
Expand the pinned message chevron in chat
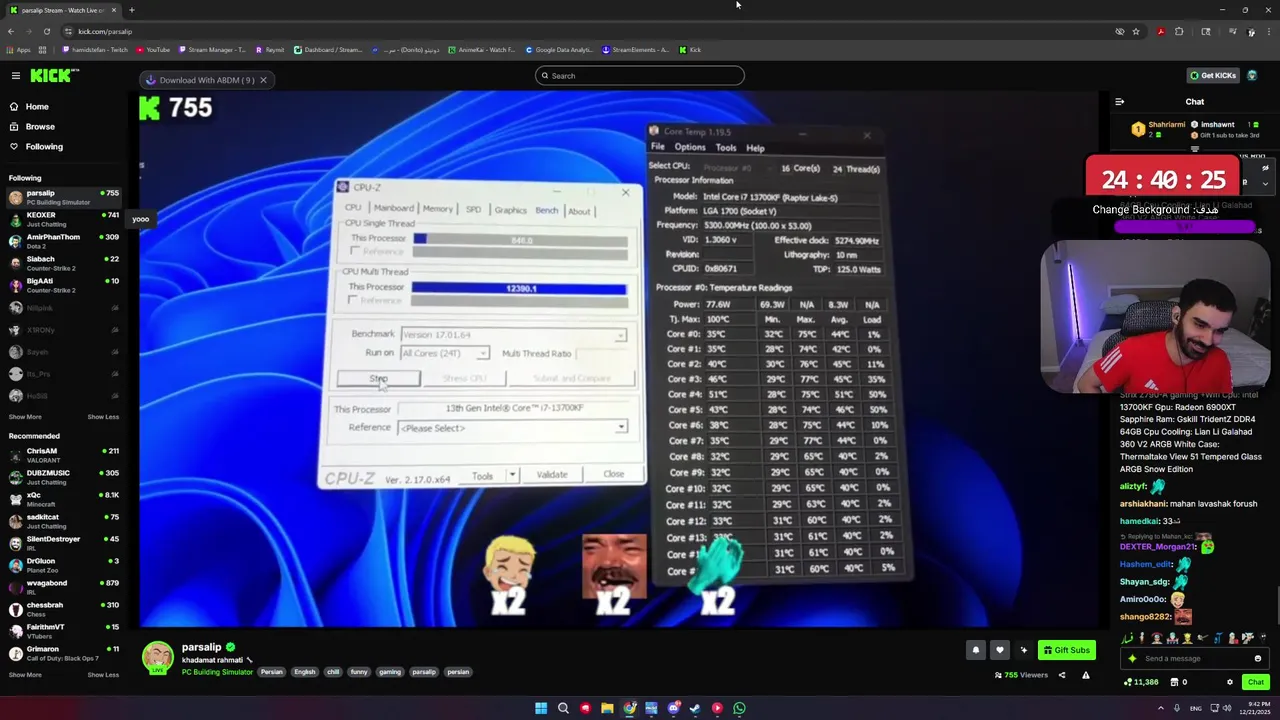1265,184
